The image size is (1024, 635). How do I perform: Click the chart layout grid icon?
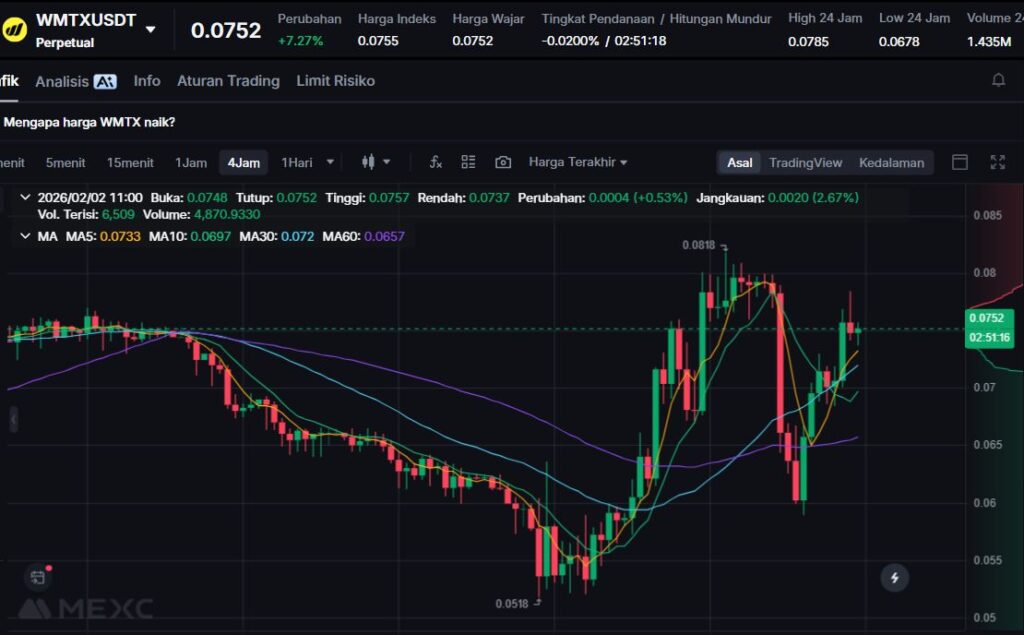tap(468, 162)
